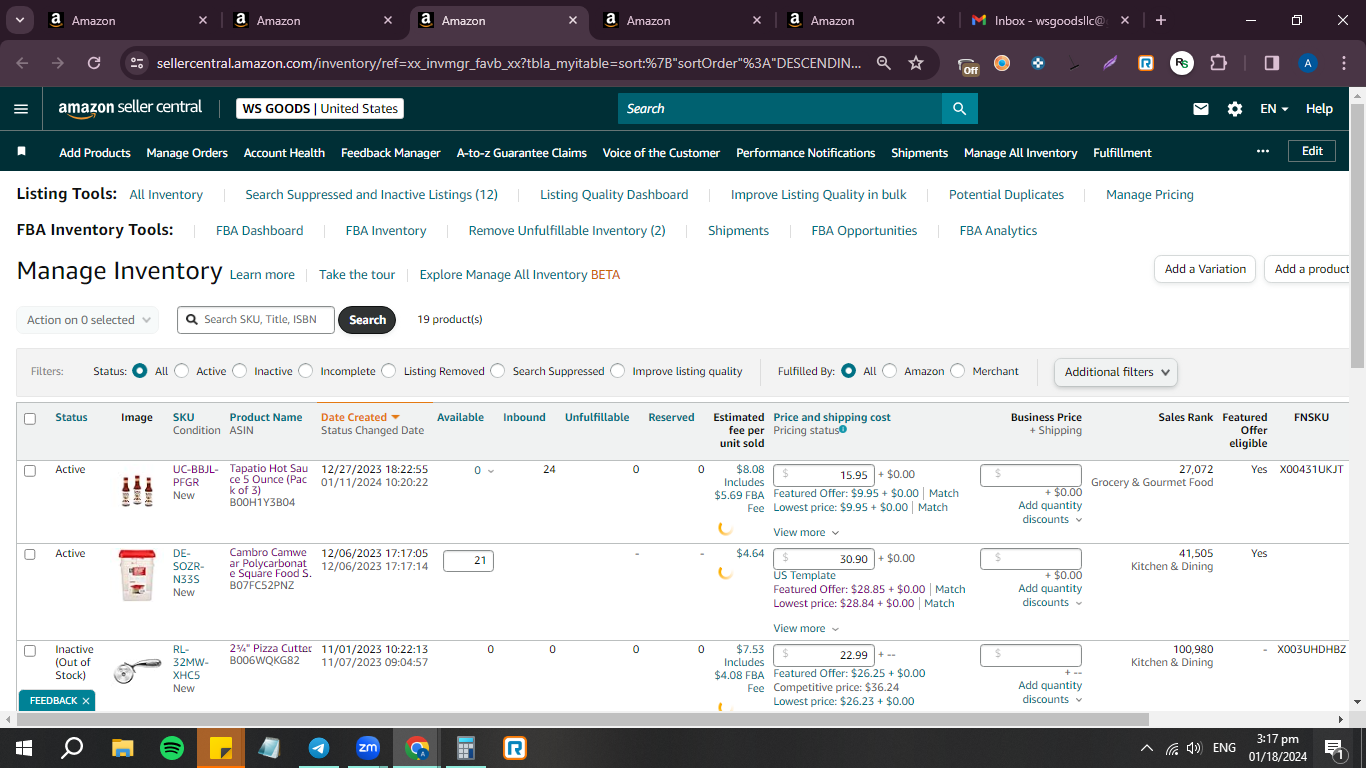Select the Listing Removed filter radio

(389, 371)
